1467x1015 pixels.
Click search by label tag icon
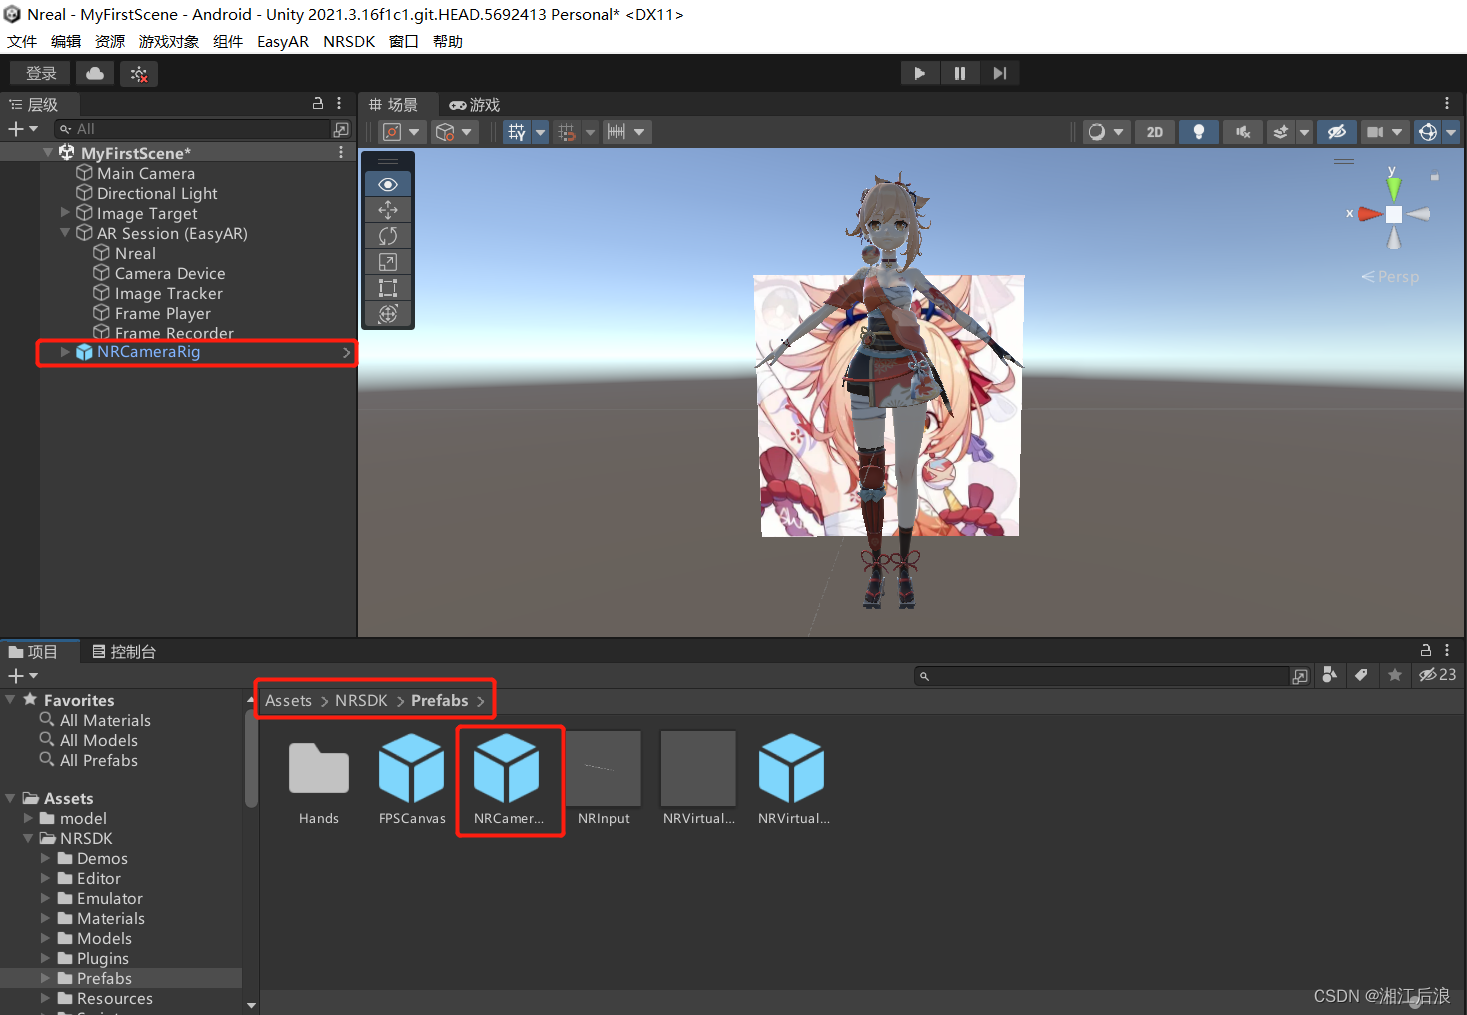point(1361,675)
